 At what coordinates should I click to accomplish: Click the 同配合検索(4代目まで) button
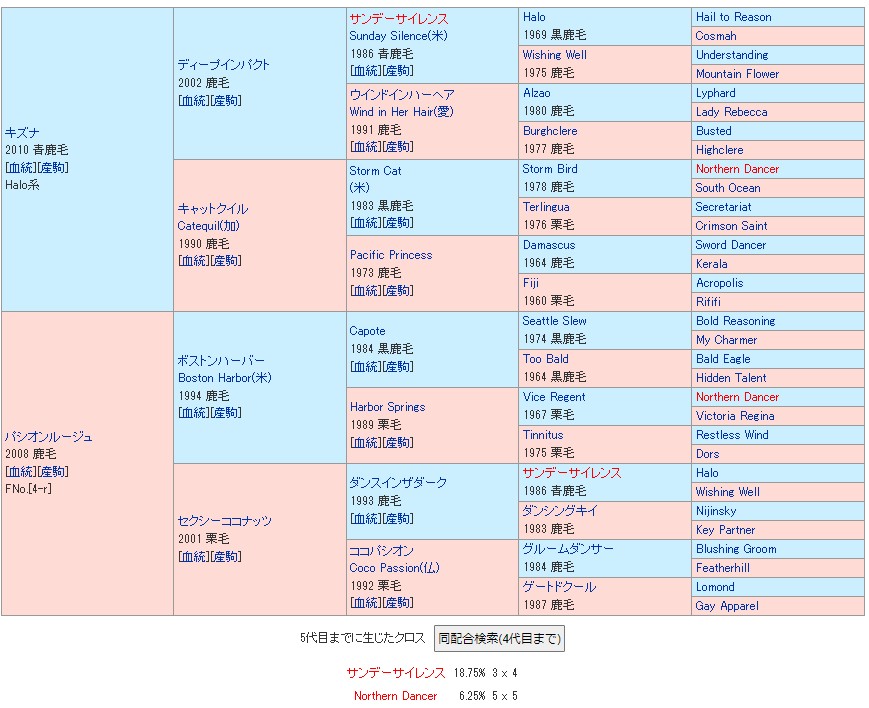coord(499,638)
